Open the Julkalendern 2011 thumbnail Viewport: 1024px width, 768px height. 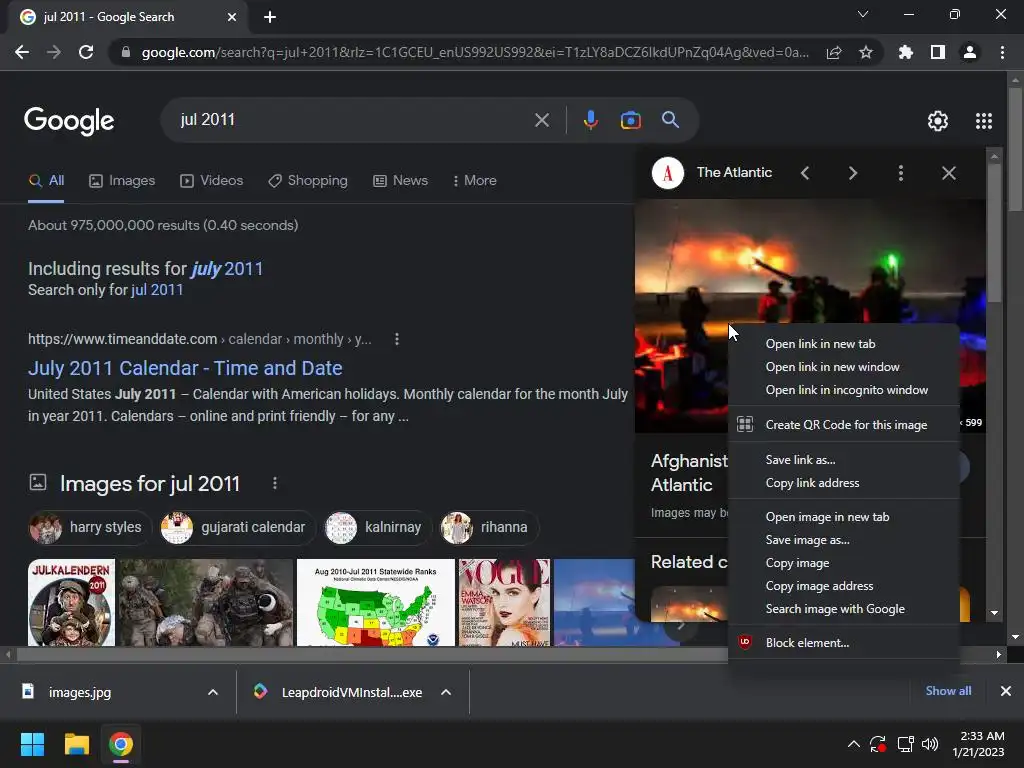click(x=71, y=602)
